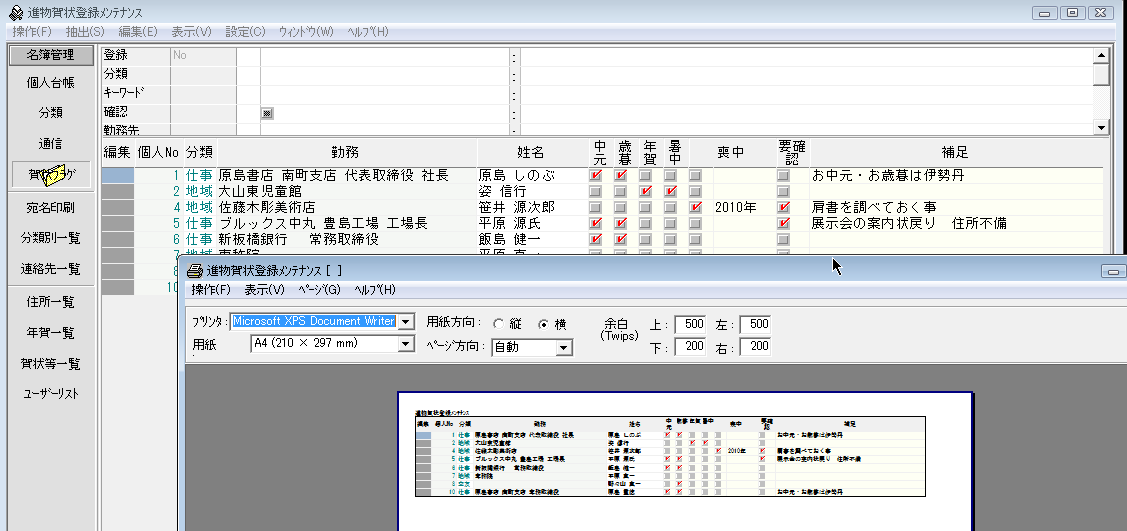
Task: Uncheck 要確認 for 平原 源氏
Action: (783, 223)
